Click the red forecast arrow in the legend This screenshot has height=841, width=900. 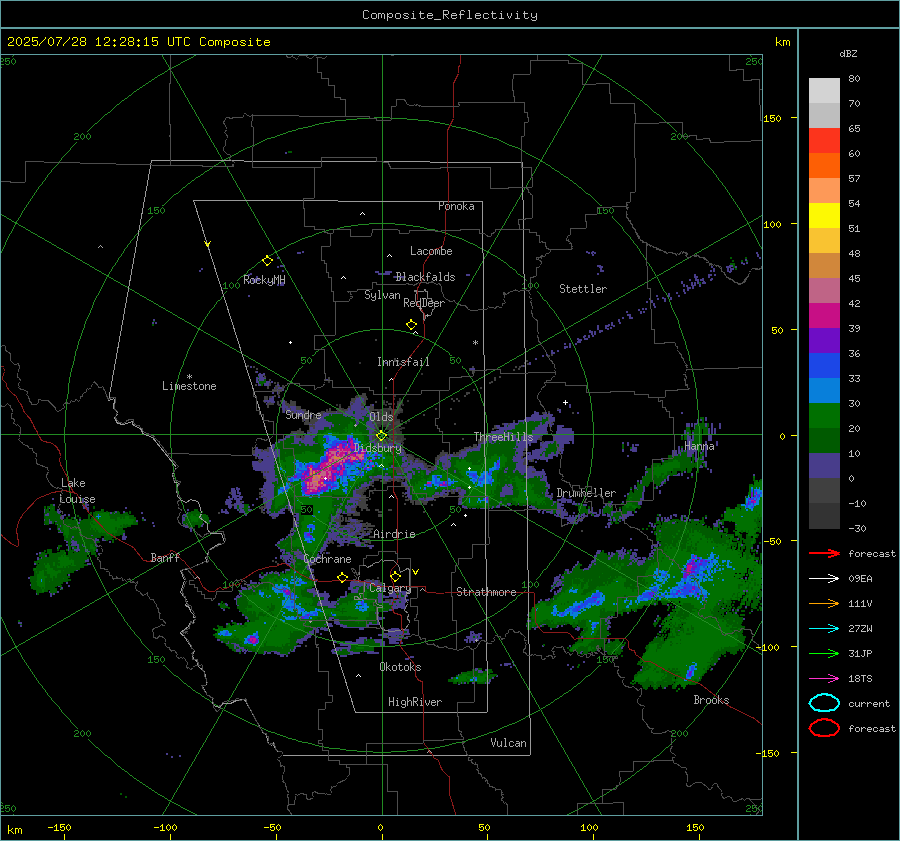(824, 553)
